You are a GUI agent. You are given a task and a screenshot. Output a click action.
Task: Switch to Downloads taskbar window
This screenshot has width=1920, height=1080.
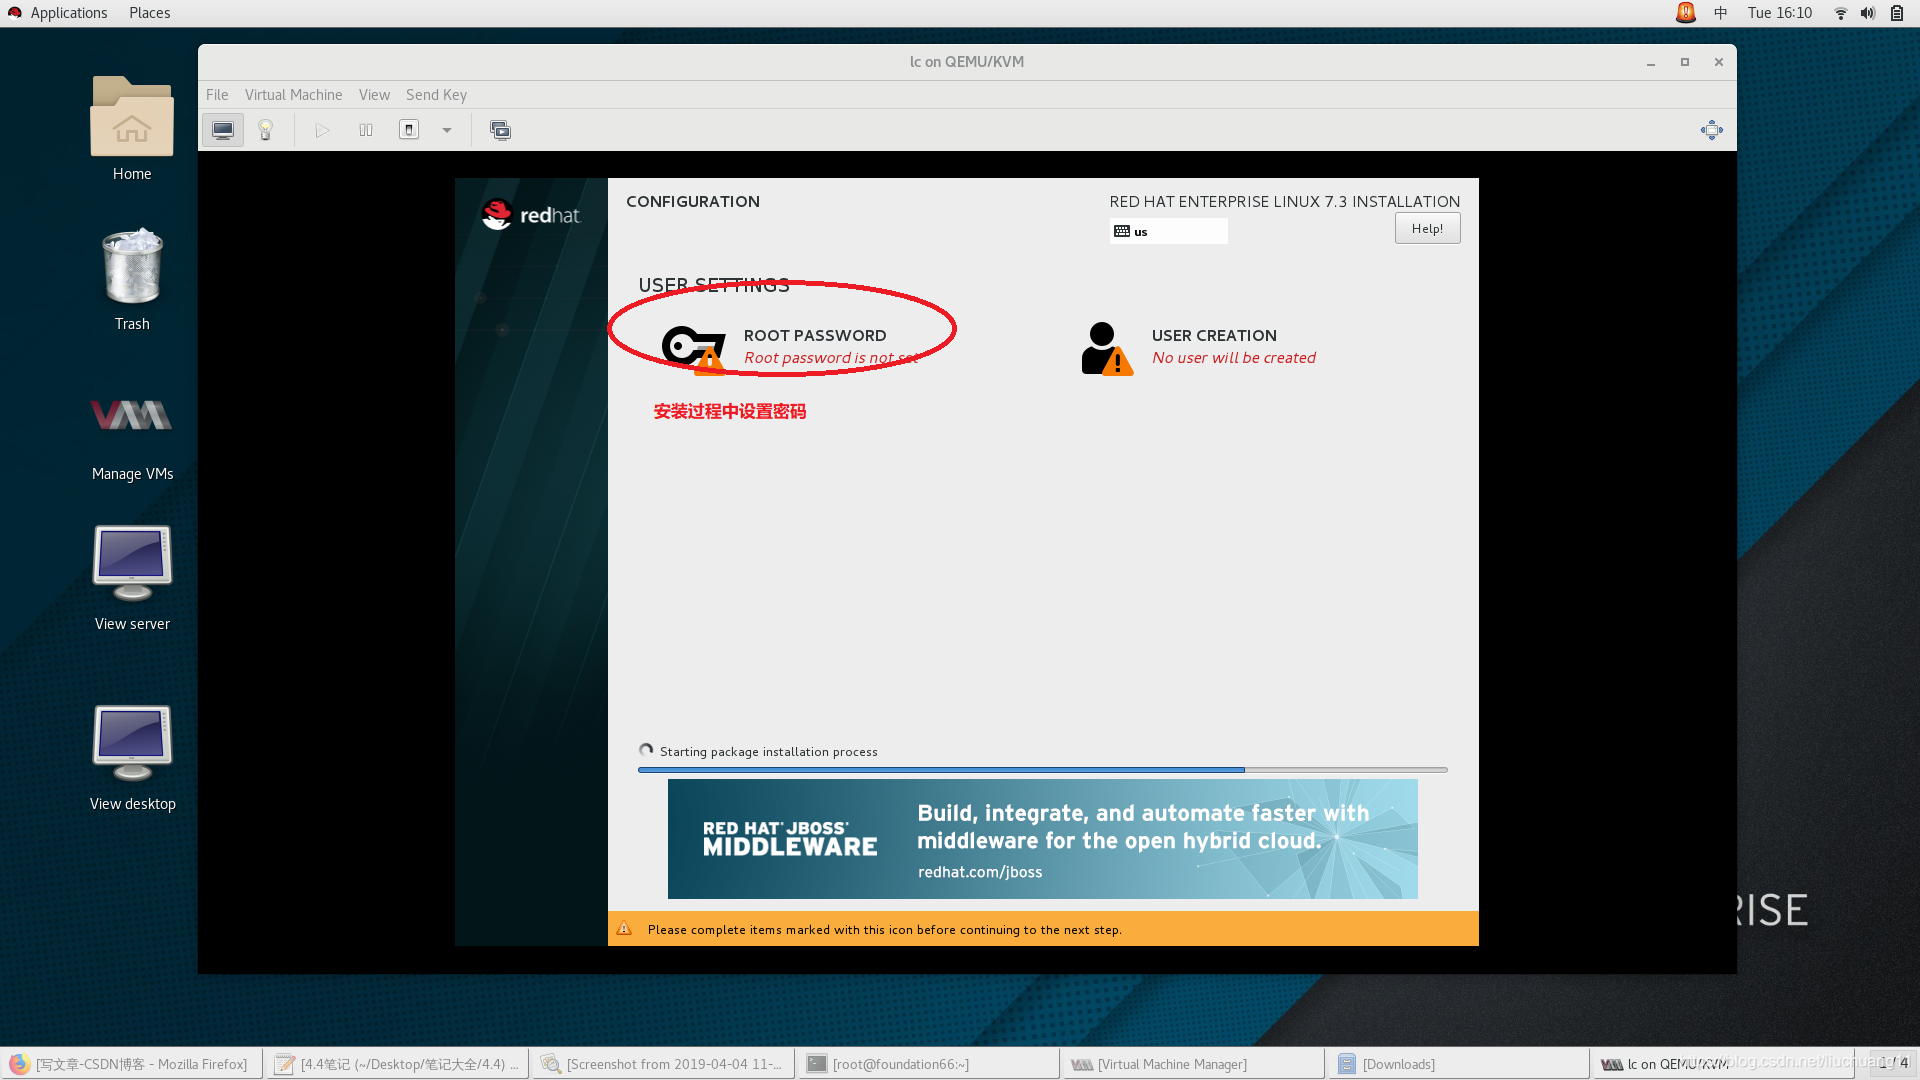(1460, 1064)
